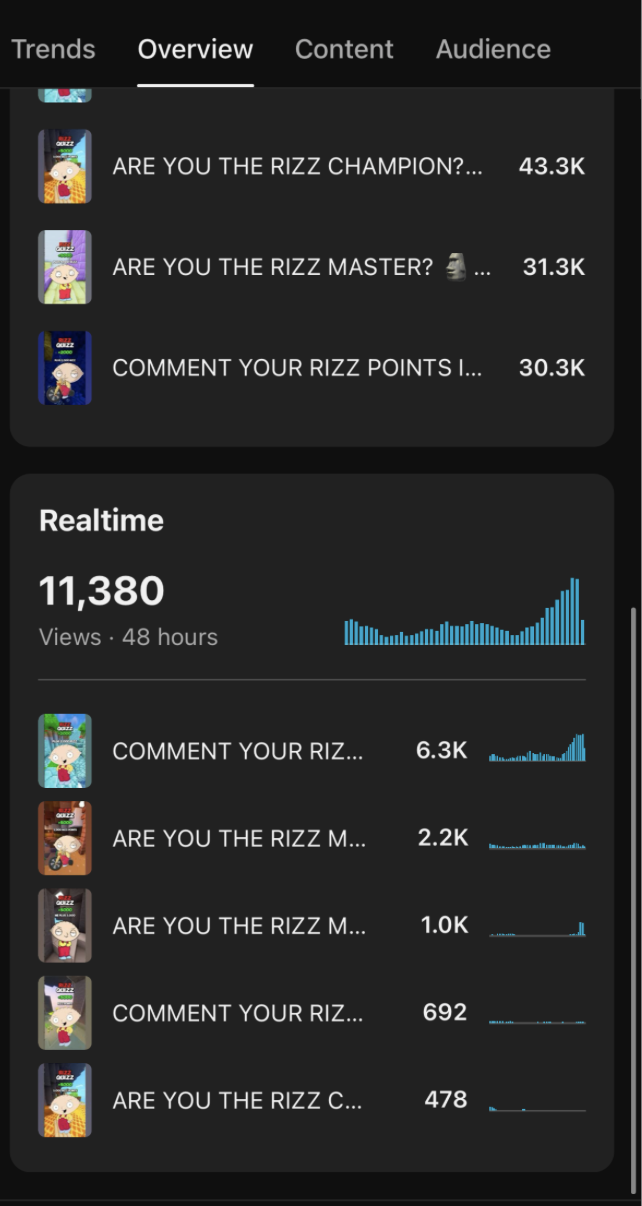Open thumbnail of the 43.3K views video
Screen dimensions: 642x1206
click(65, 167)
